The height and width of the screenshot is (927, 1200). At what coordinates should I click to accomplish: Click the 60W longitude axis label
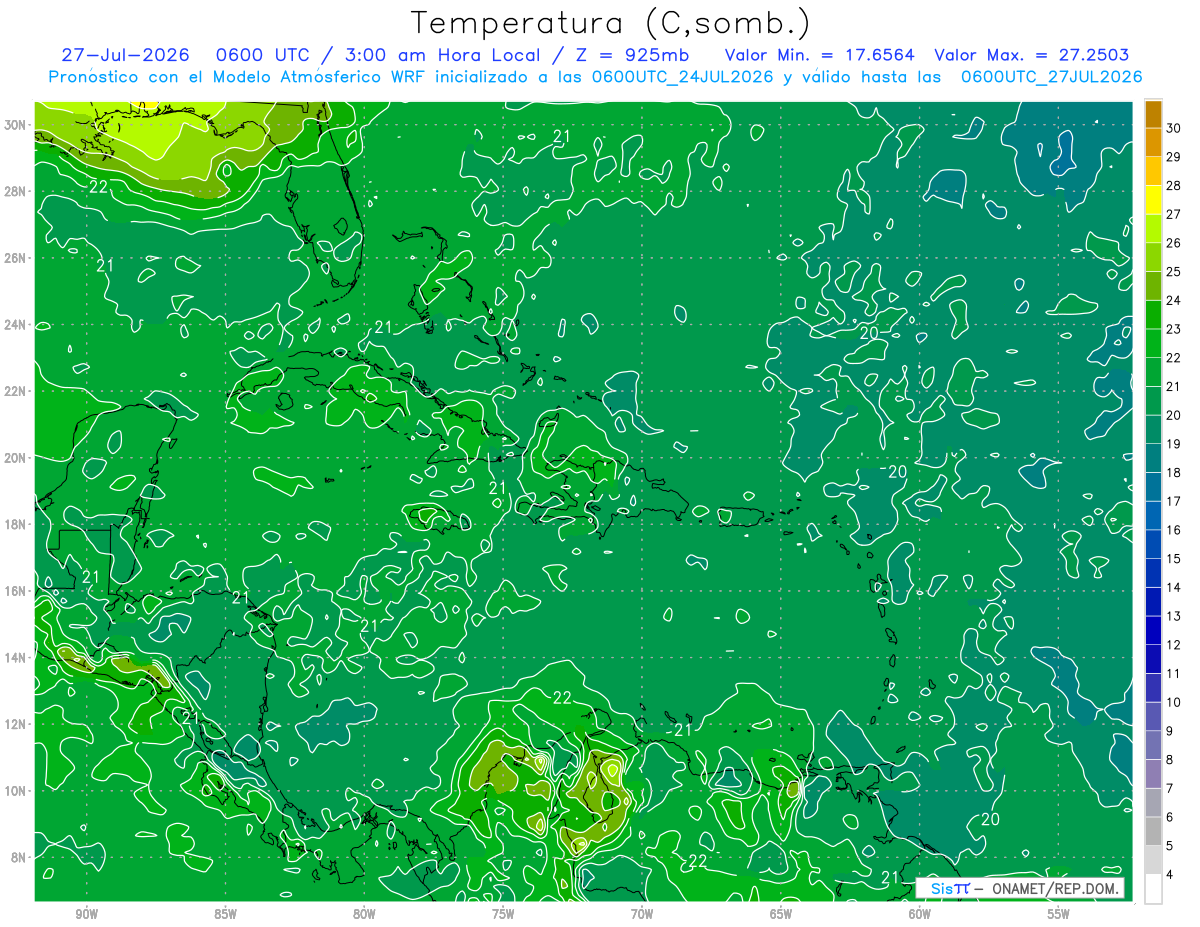(920, 914)
